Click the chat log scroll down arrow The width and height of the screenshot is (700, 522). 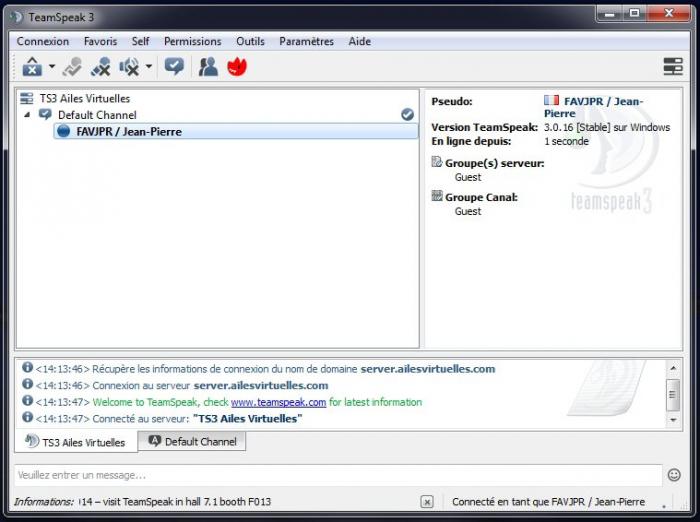click(x=673, y=420)
